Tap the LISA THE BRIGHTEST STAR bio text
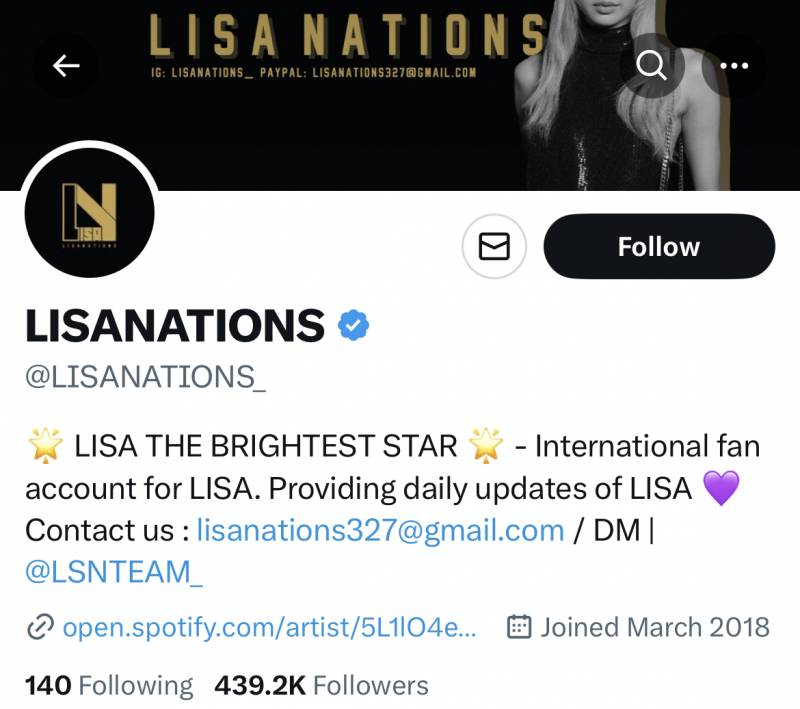 (265, 446)
